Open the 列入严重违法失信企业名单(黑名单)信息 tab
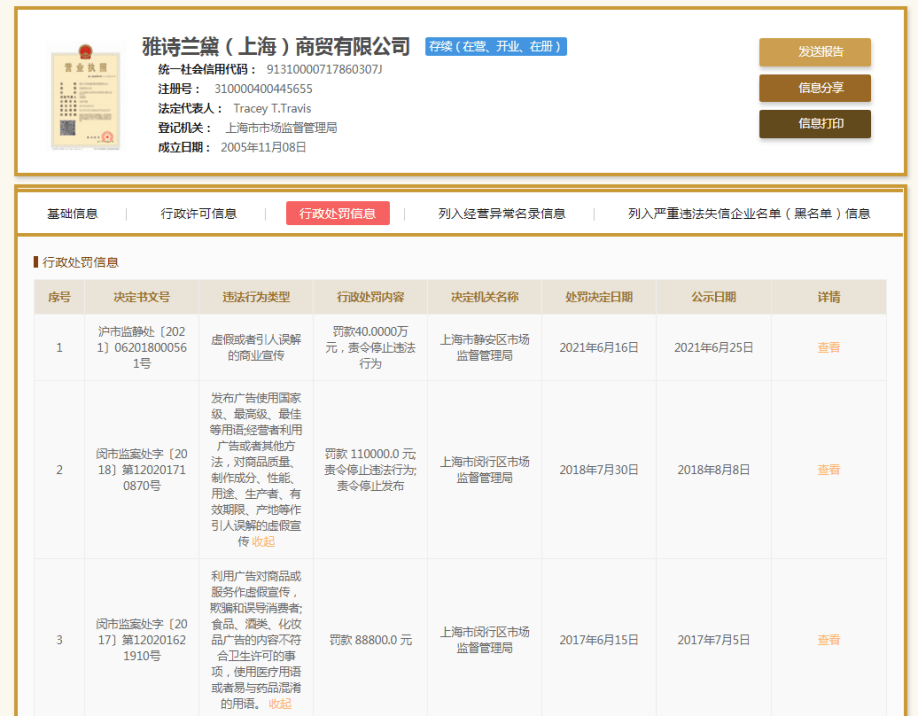This screenshot has height=717, width=919. [x=748, y=213]
